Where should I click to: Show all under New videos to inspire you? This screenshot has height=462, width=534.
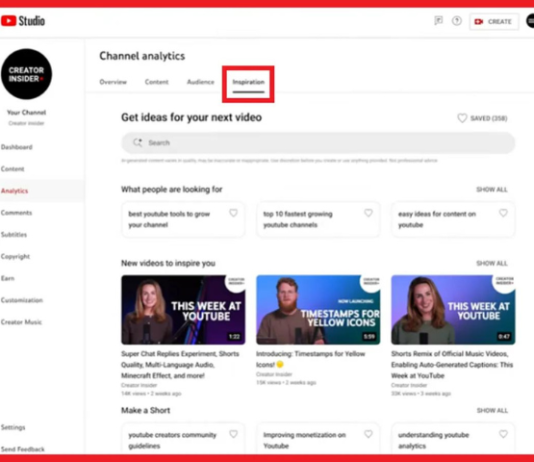(x=492, y=263)
